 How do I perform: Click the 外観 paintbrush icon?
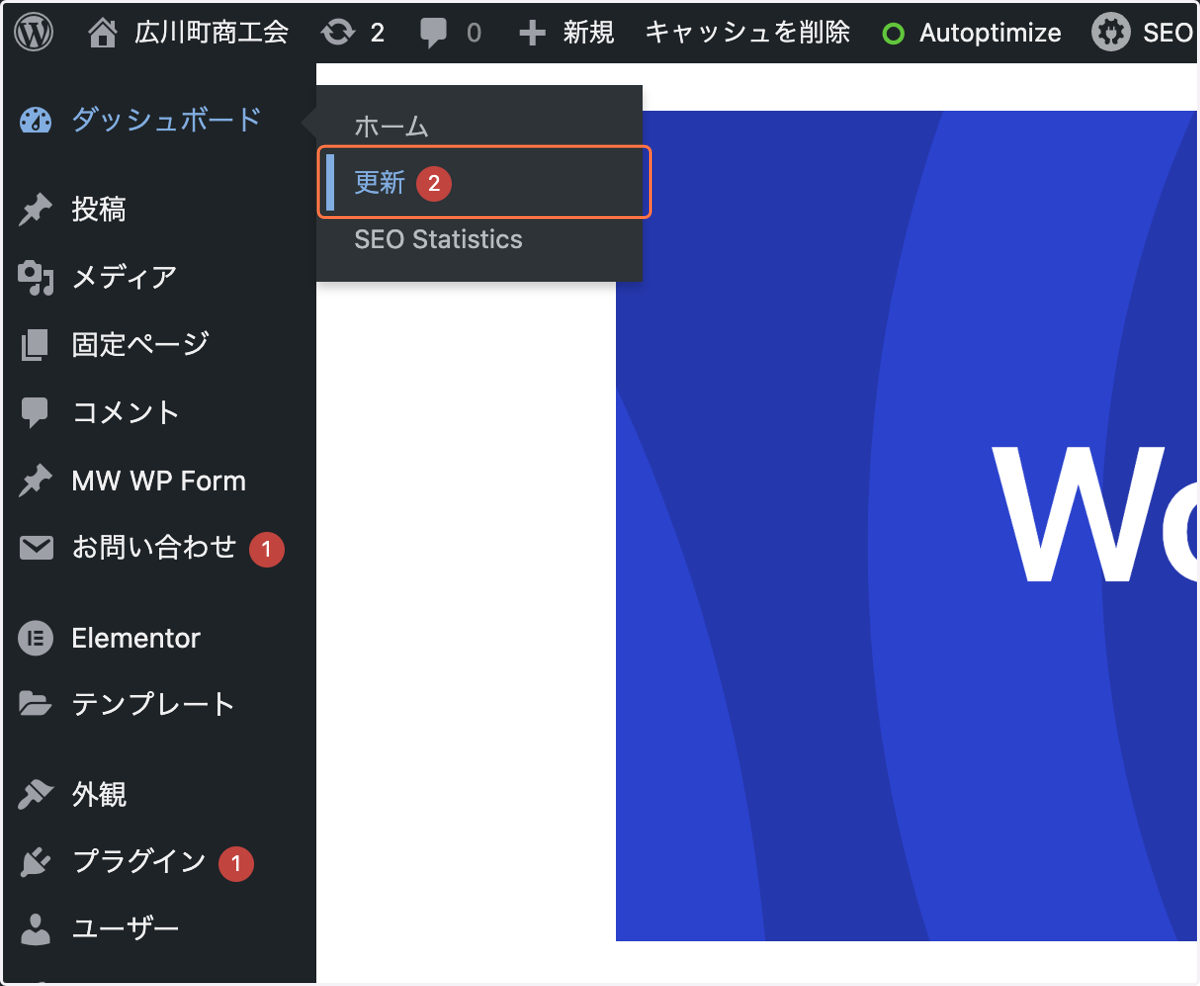tap(36, 795)
